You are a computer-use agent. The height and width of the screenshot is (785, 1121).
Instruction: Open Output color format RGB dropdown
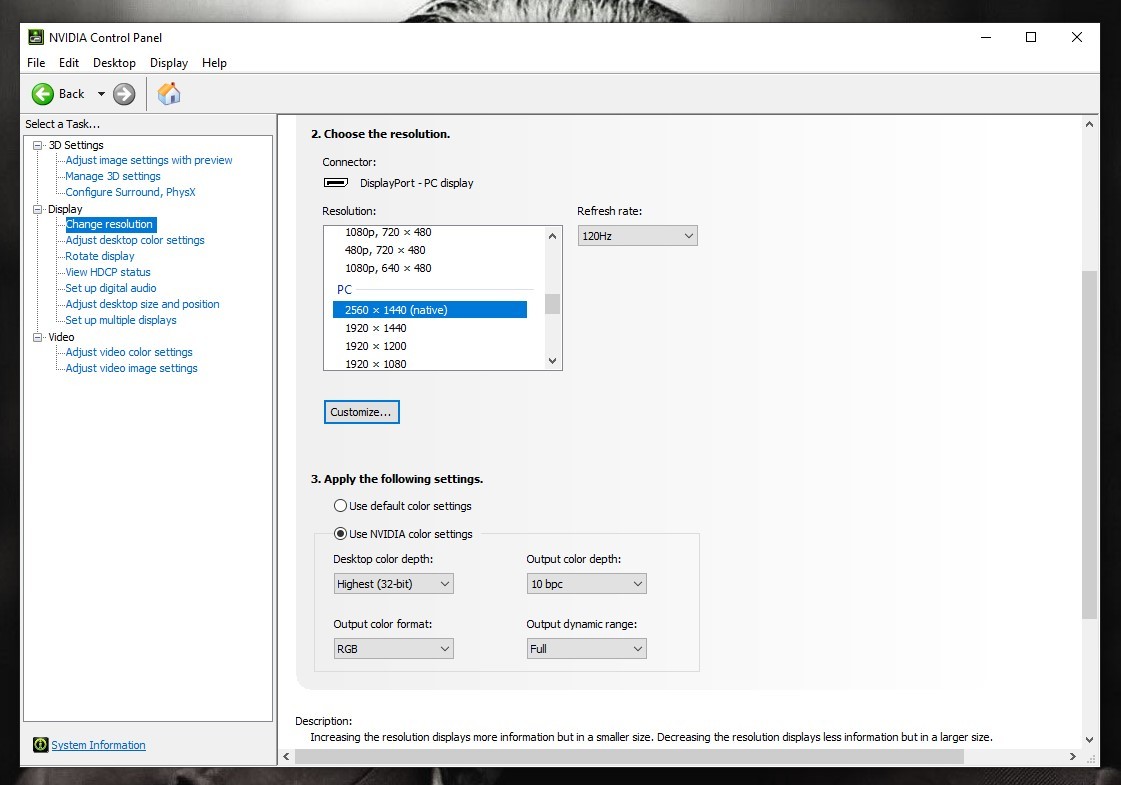393,648
